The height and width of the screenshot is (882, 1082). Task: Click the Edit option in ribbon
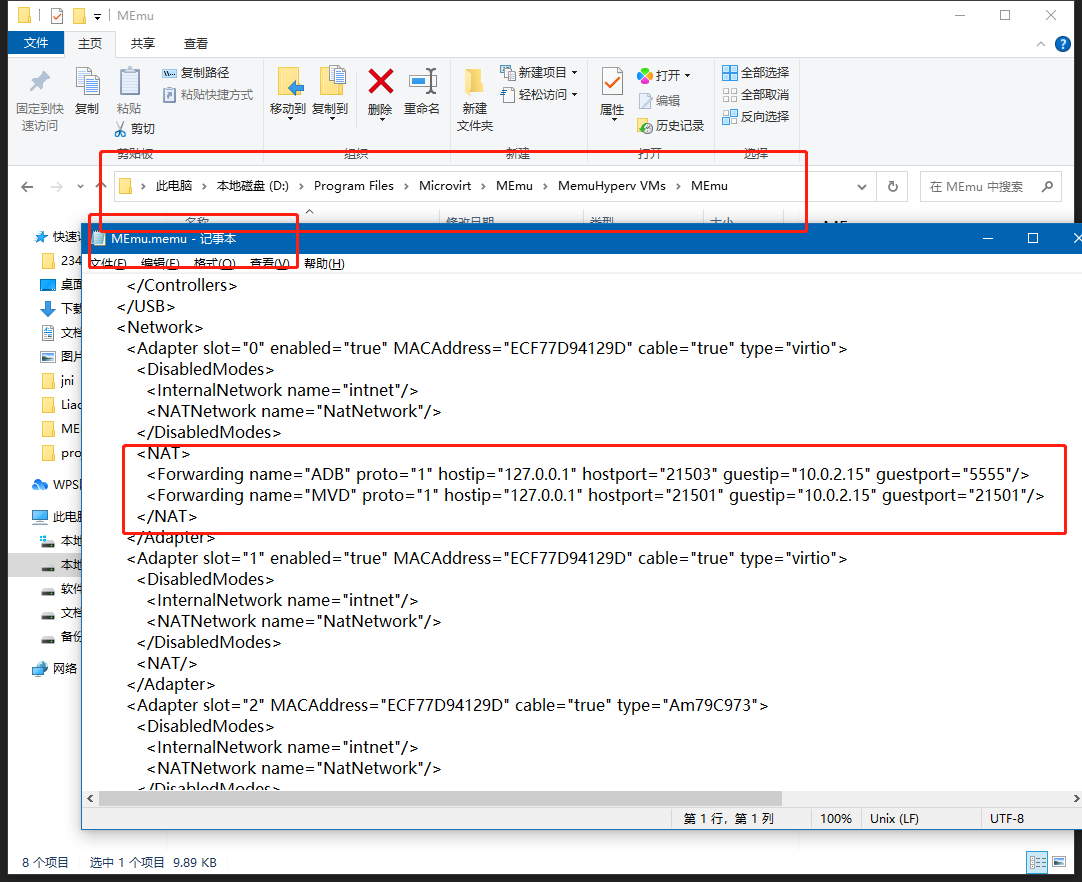tap(659, 101)
